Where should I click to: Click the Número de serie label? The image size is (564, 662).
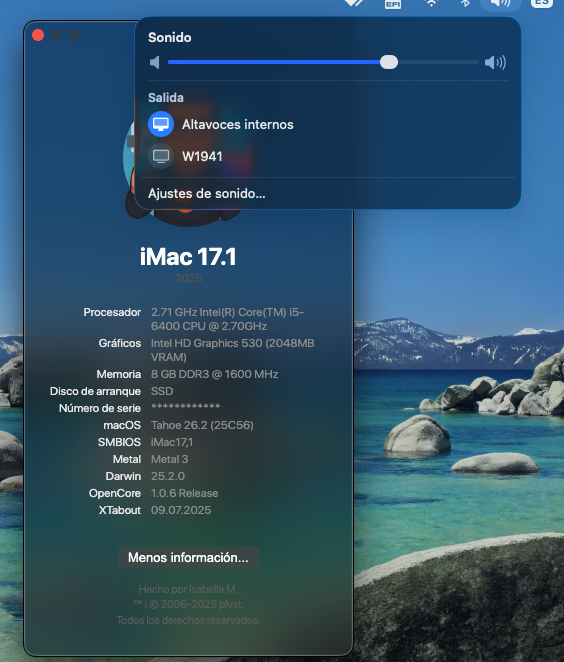tap(100, 408)
